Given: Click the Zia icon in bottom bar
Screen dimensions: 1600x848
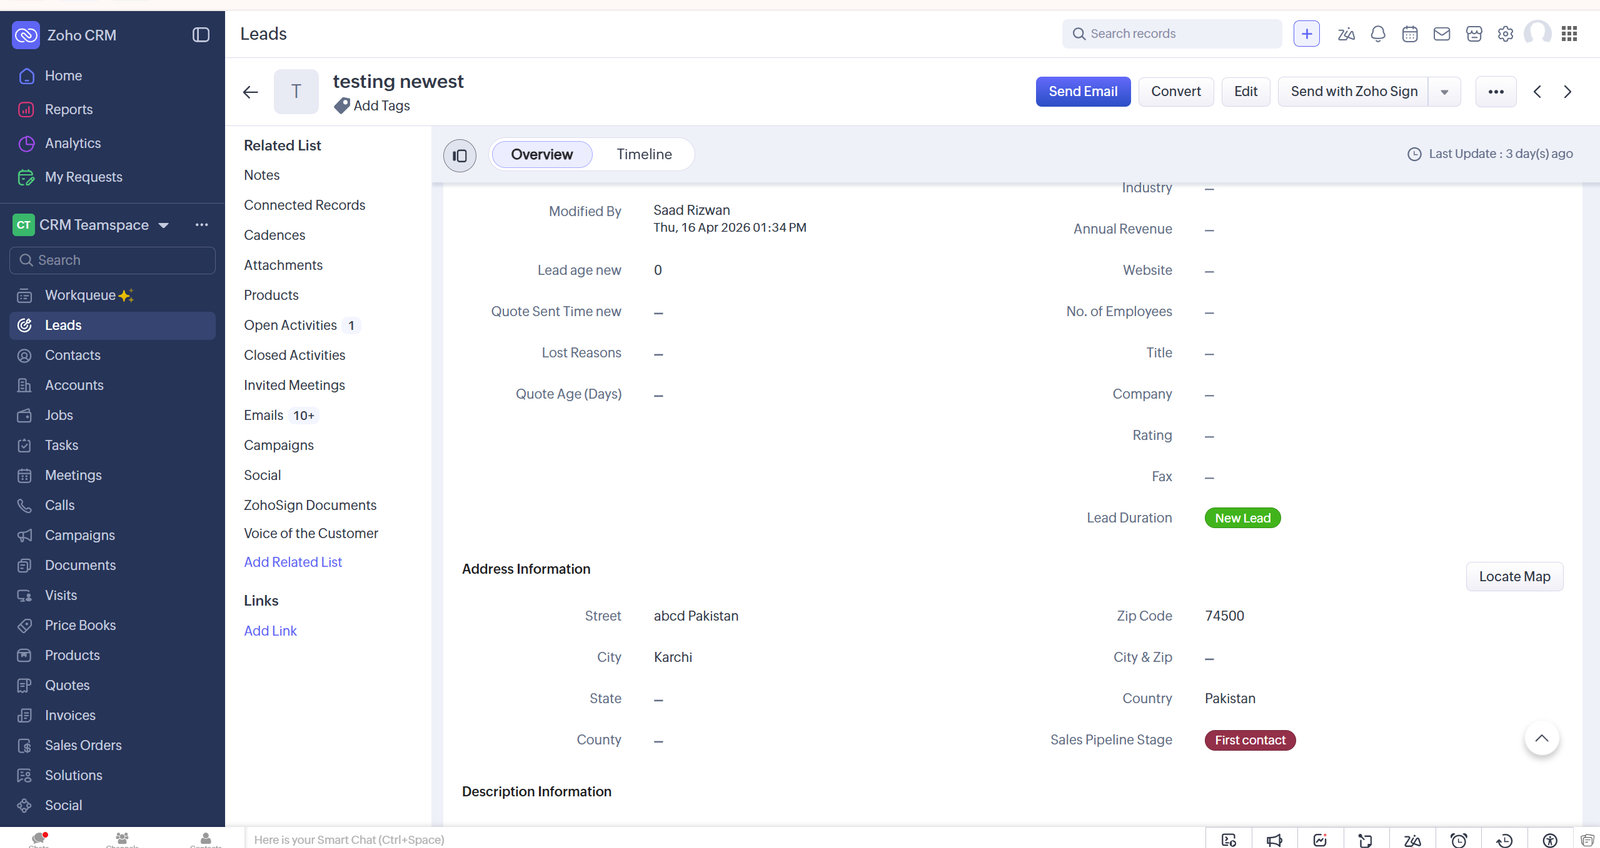Looking at the screenshot, I should 1412,840.
